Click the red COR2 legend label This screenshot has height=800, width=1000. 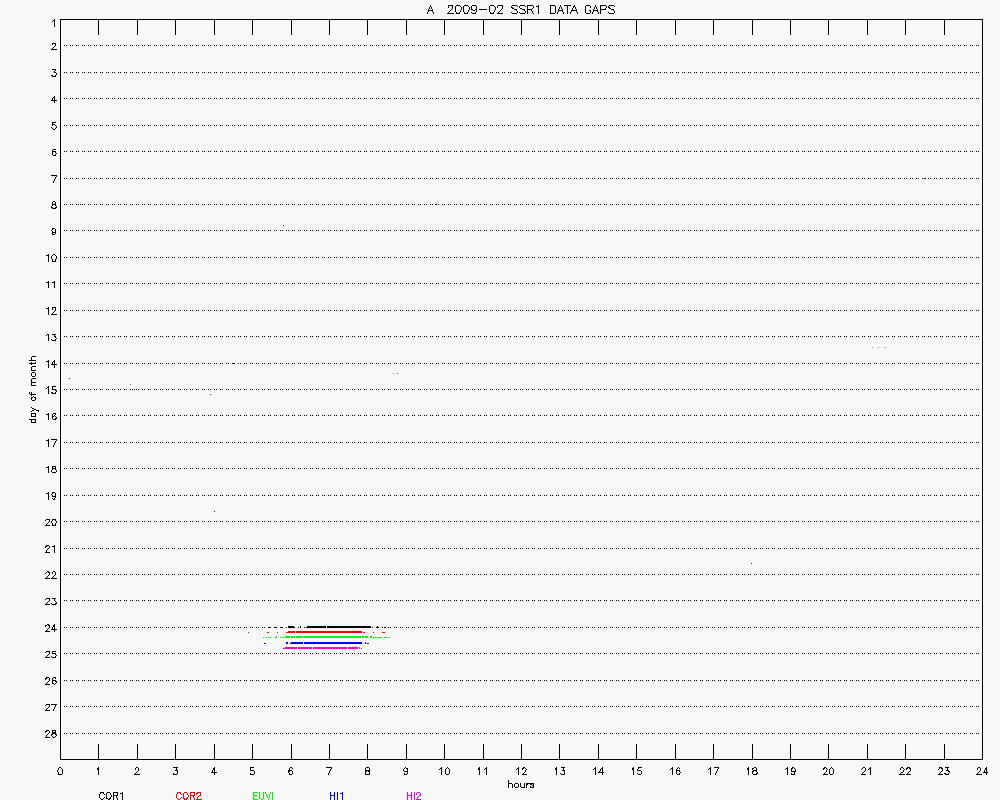(188, 796)
